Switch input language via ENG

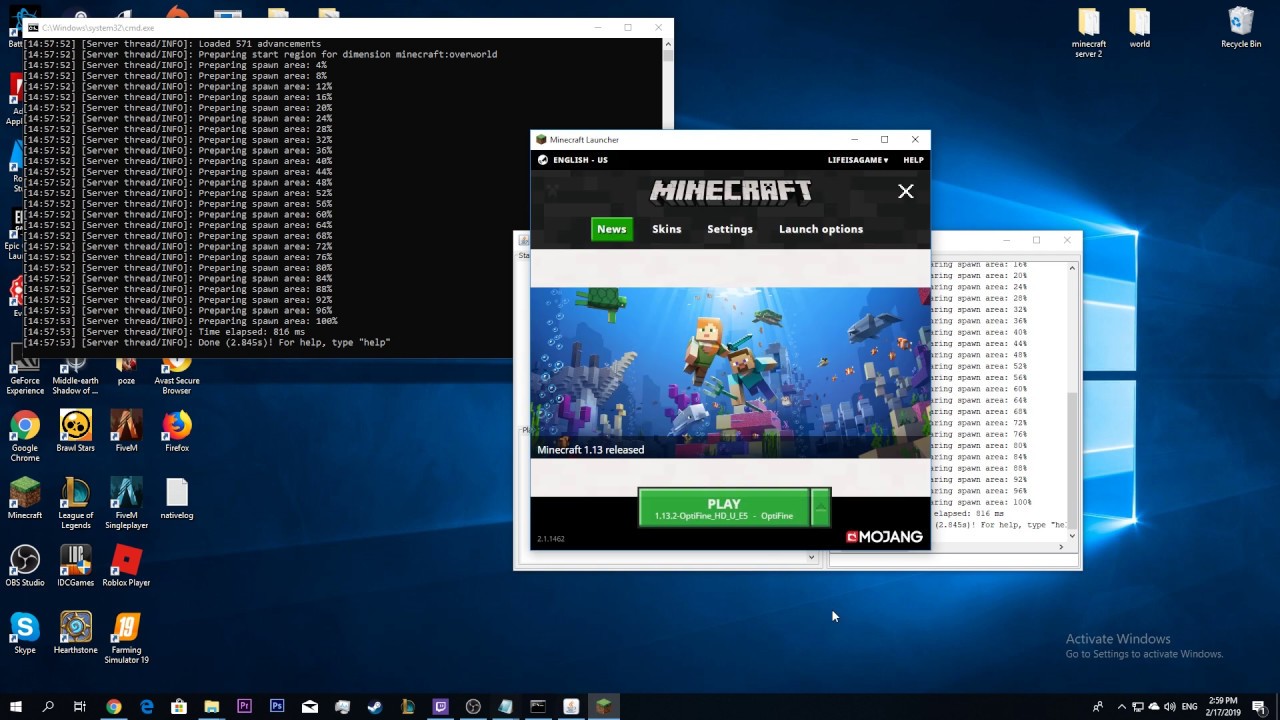point(1190,706)
